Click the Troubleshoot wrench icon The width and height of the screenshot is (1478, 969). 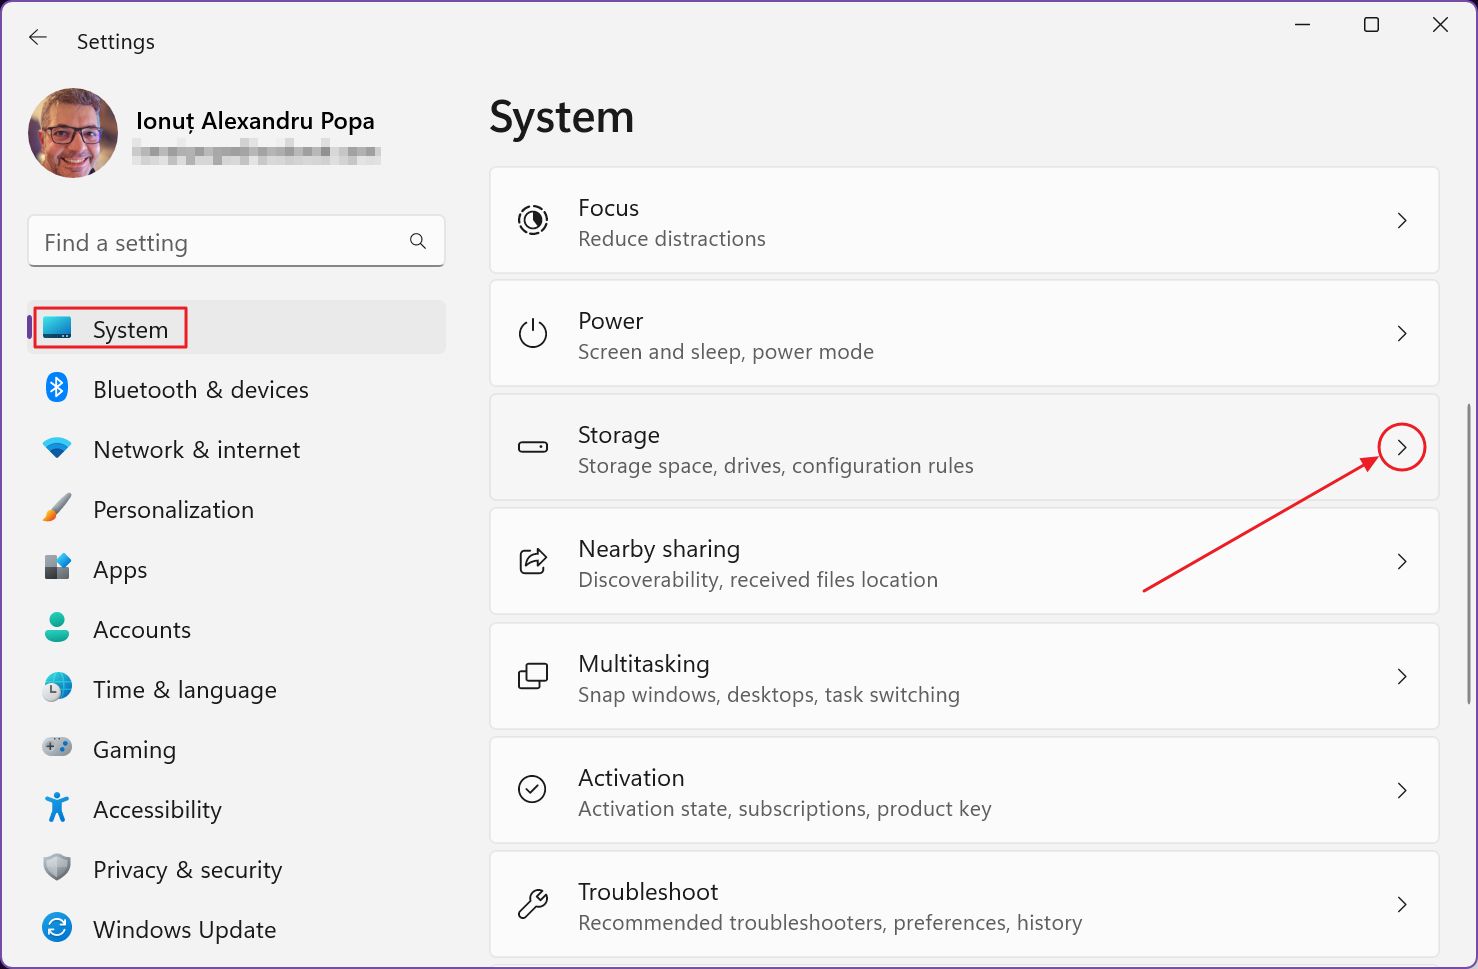532,904
